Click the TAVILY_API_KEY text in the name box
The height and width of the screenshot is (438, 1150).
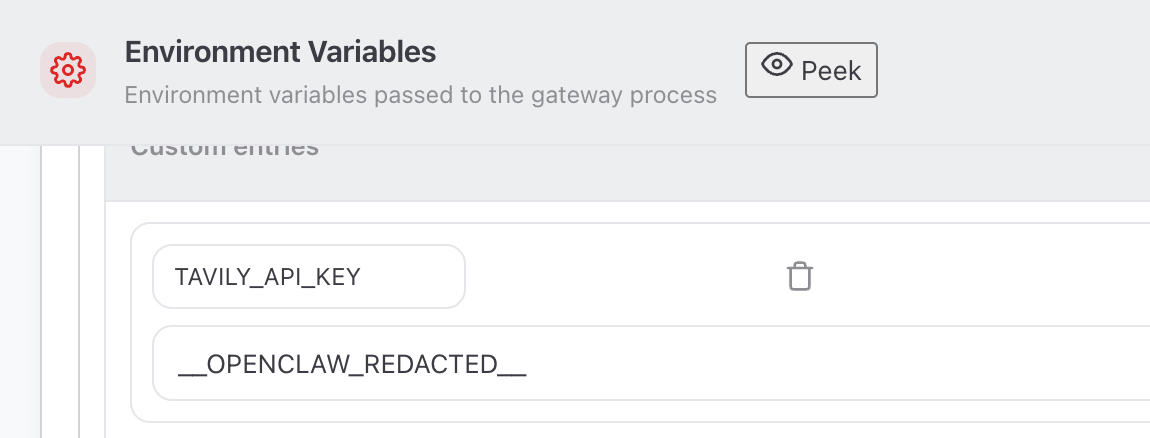[267, 277]
